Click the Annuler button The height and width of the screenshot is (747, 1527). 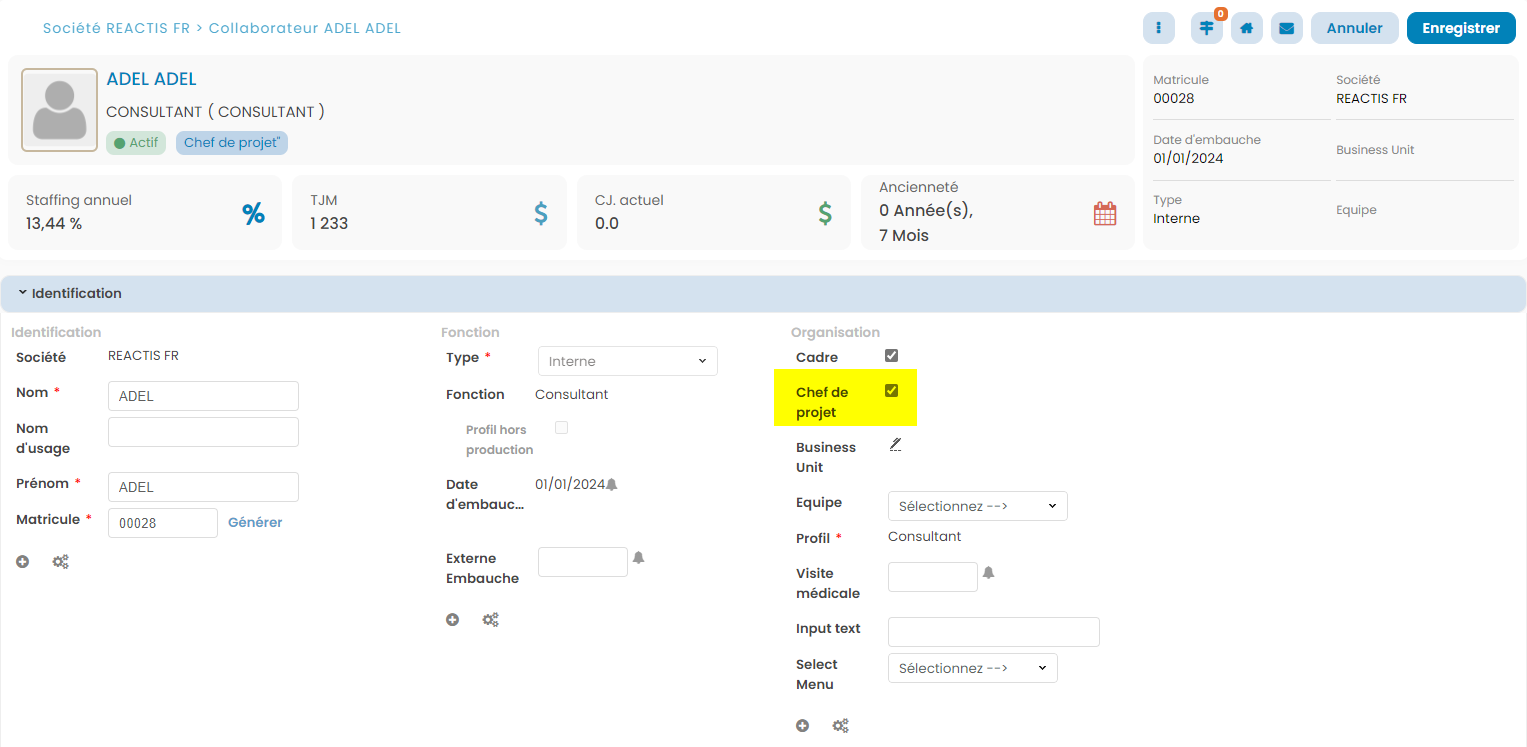pyautogui.click(x=1354, y=28)
